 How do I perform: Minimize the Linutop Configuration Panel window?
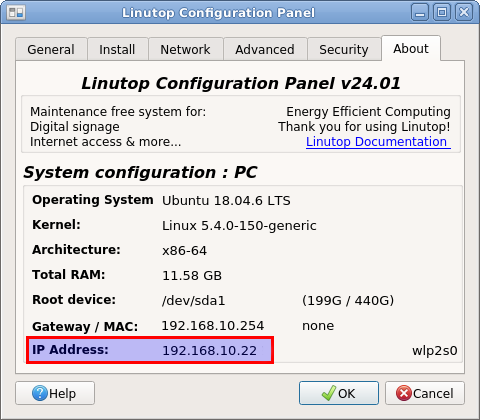pos(420,13)
